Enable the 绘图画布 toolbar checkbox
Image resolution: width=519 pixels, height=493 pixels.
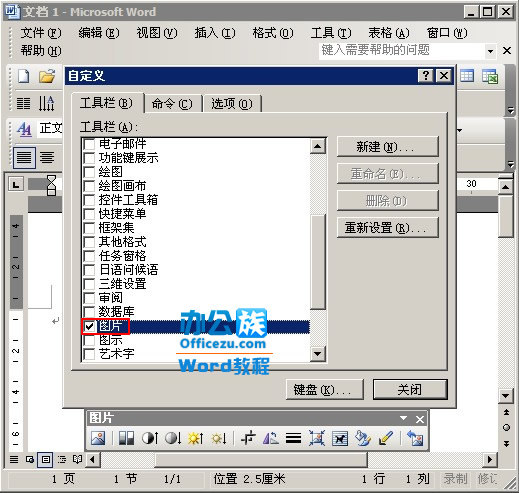[89, 186]
